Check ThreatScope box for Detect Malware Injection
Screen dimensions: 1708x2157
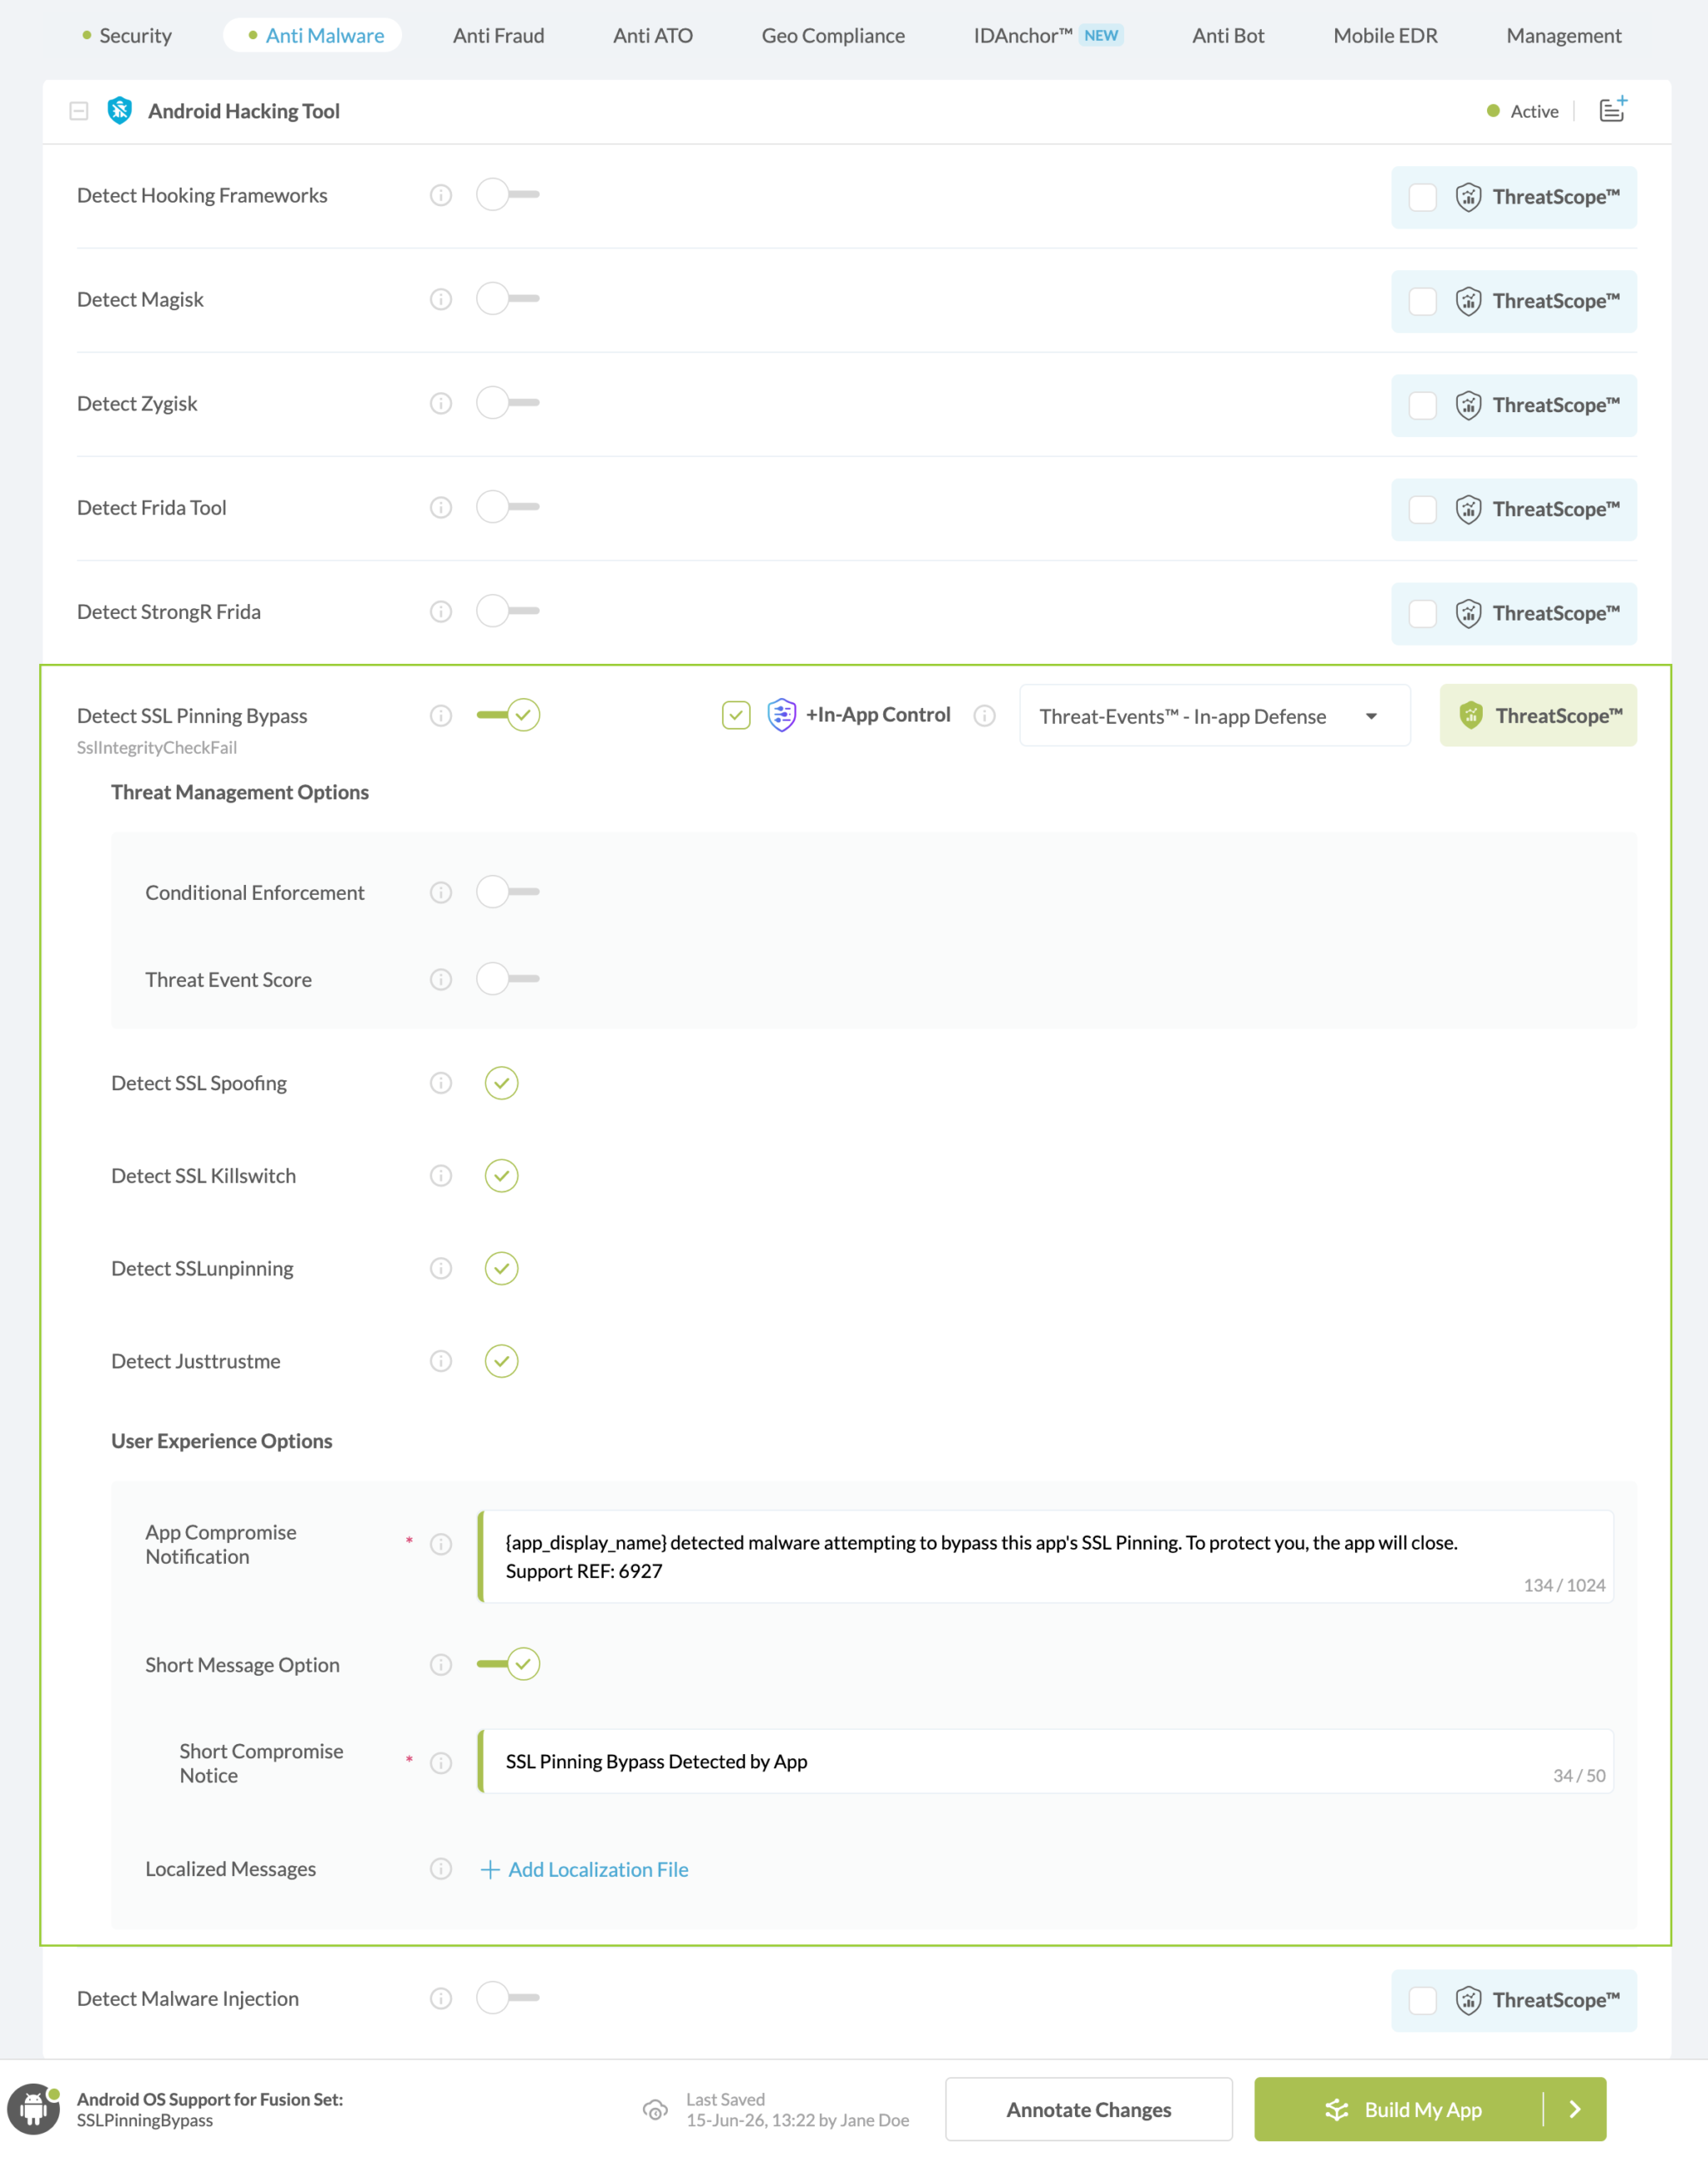pos(1422,2000)
